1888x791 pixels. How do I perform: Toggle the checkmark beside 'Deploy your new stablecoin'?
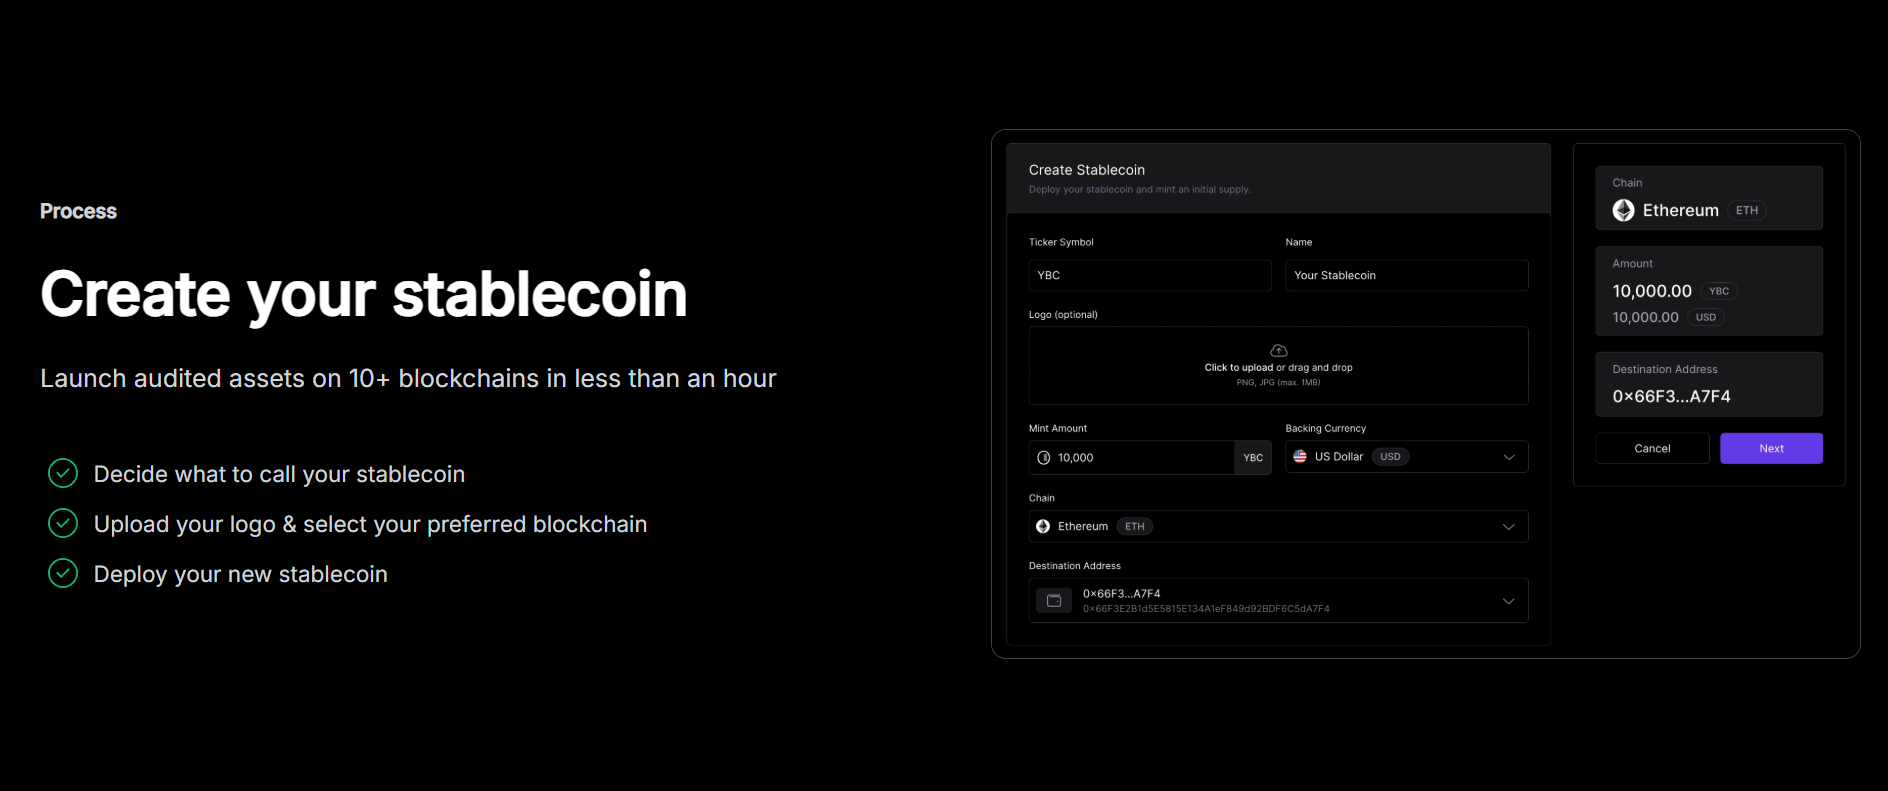tap(62, 573)
